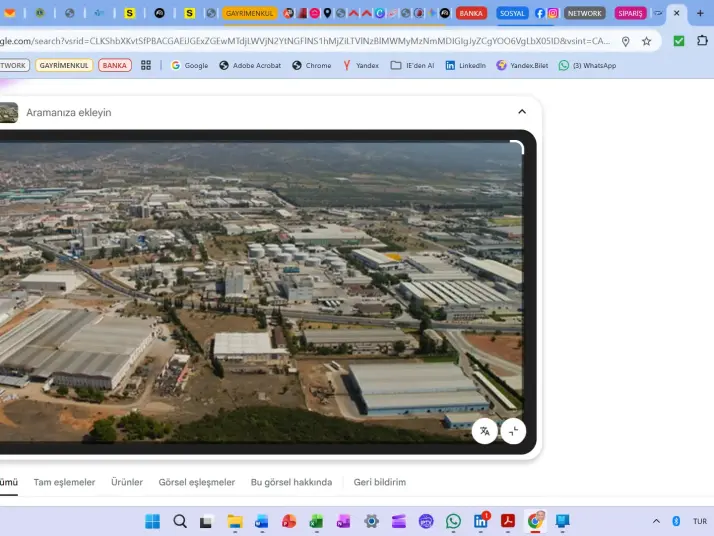Click the collapse image icon beside translate
This screenshot has width=714, height=536.
513,431
